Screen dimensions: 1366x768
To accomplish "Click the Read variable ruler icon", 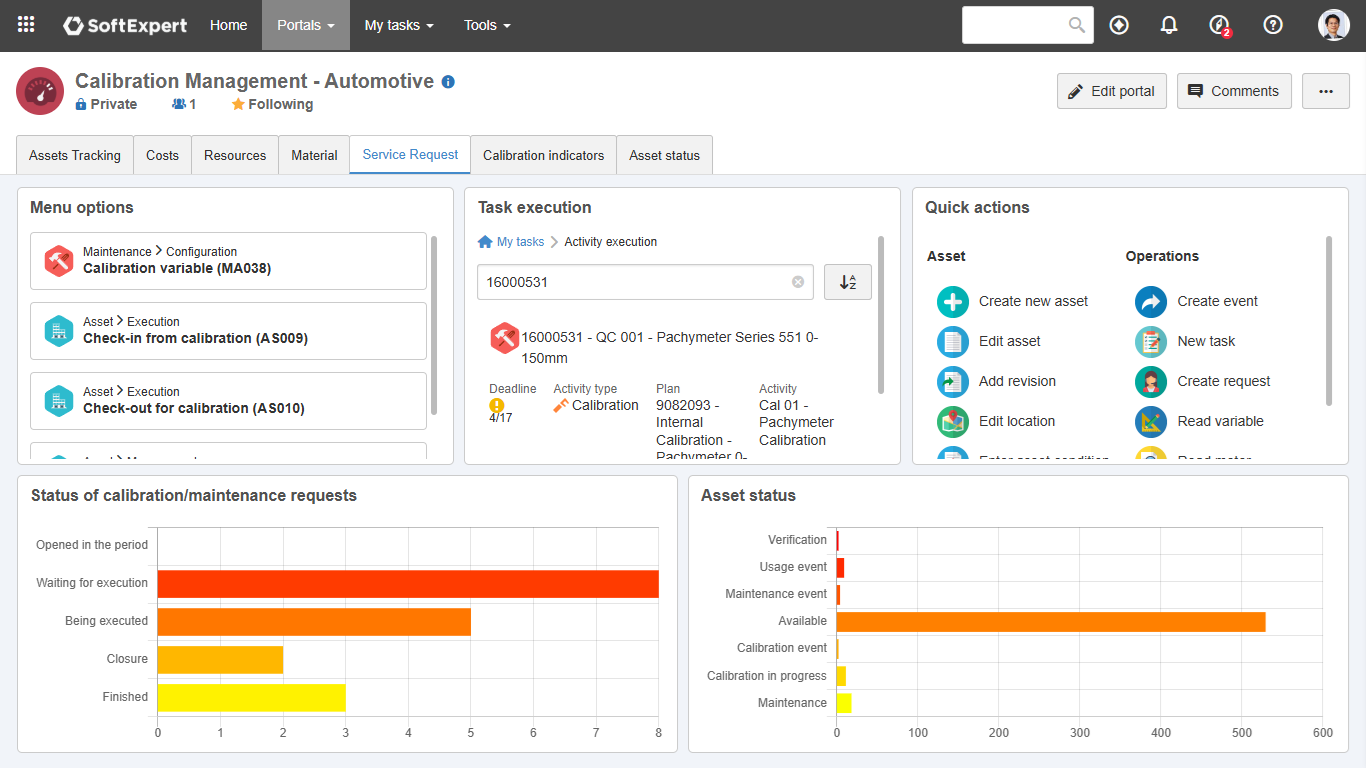I will point(1151,421).
